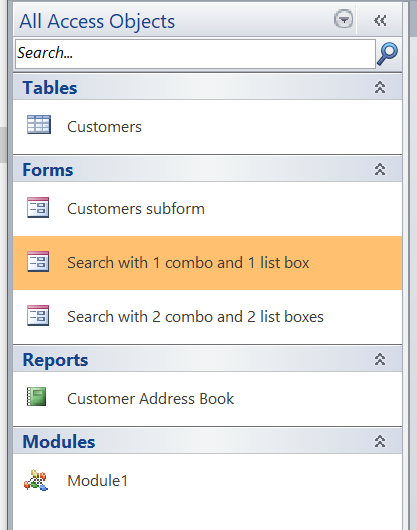Image resolution: width=417 pixels, height=530 pixels.
Task: Open the All Access Objects dropdown menu
Action: click(x=344, y=19)
